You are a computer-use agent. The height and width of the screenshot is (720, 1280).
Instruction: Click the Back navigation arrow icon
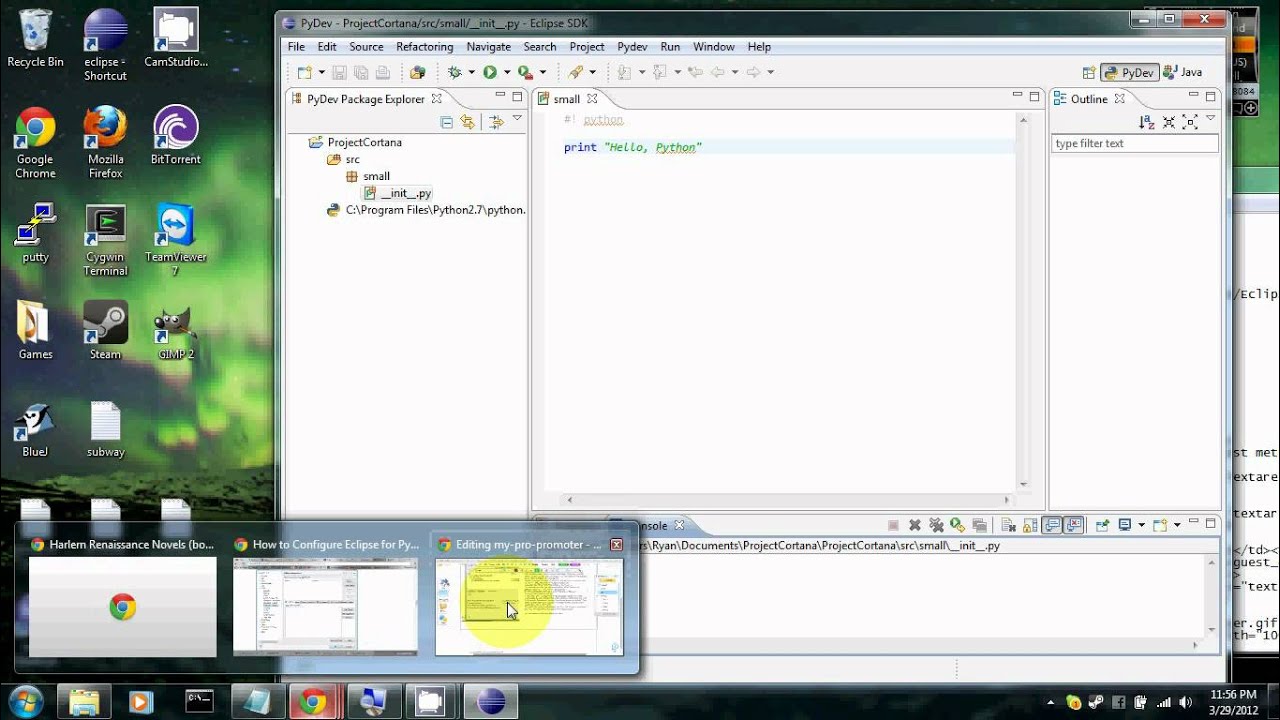pyautogui.click(x=718, y=72)
